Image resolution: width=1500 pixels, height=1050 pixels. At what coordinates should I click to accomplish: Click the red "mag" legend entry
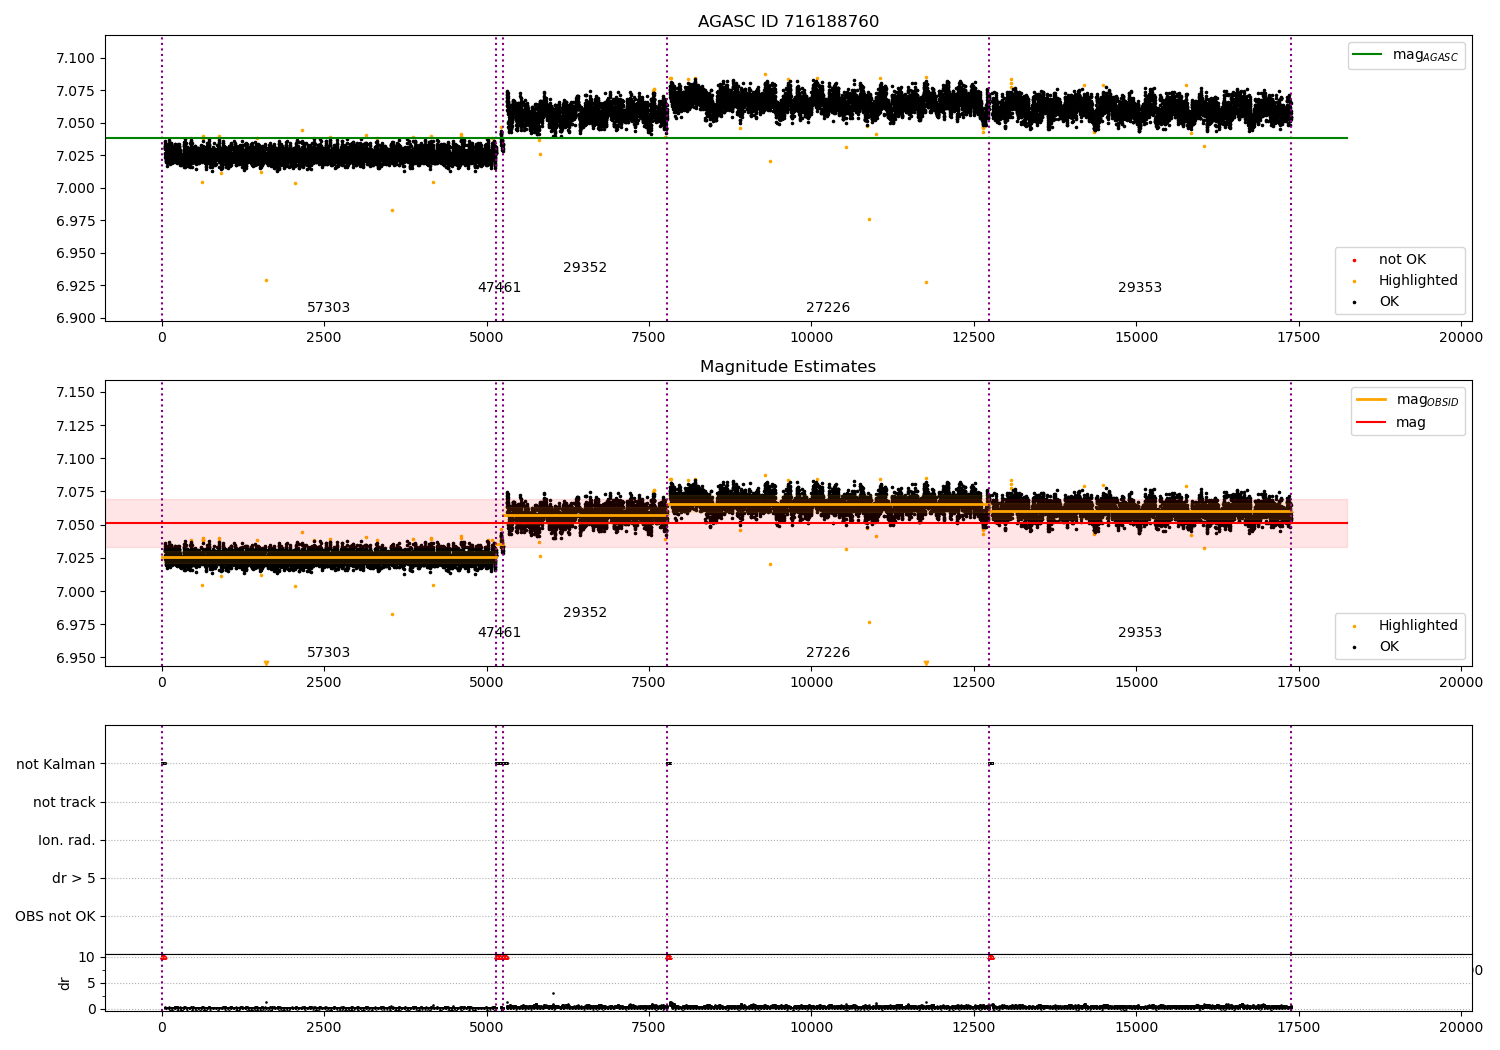1391,423
